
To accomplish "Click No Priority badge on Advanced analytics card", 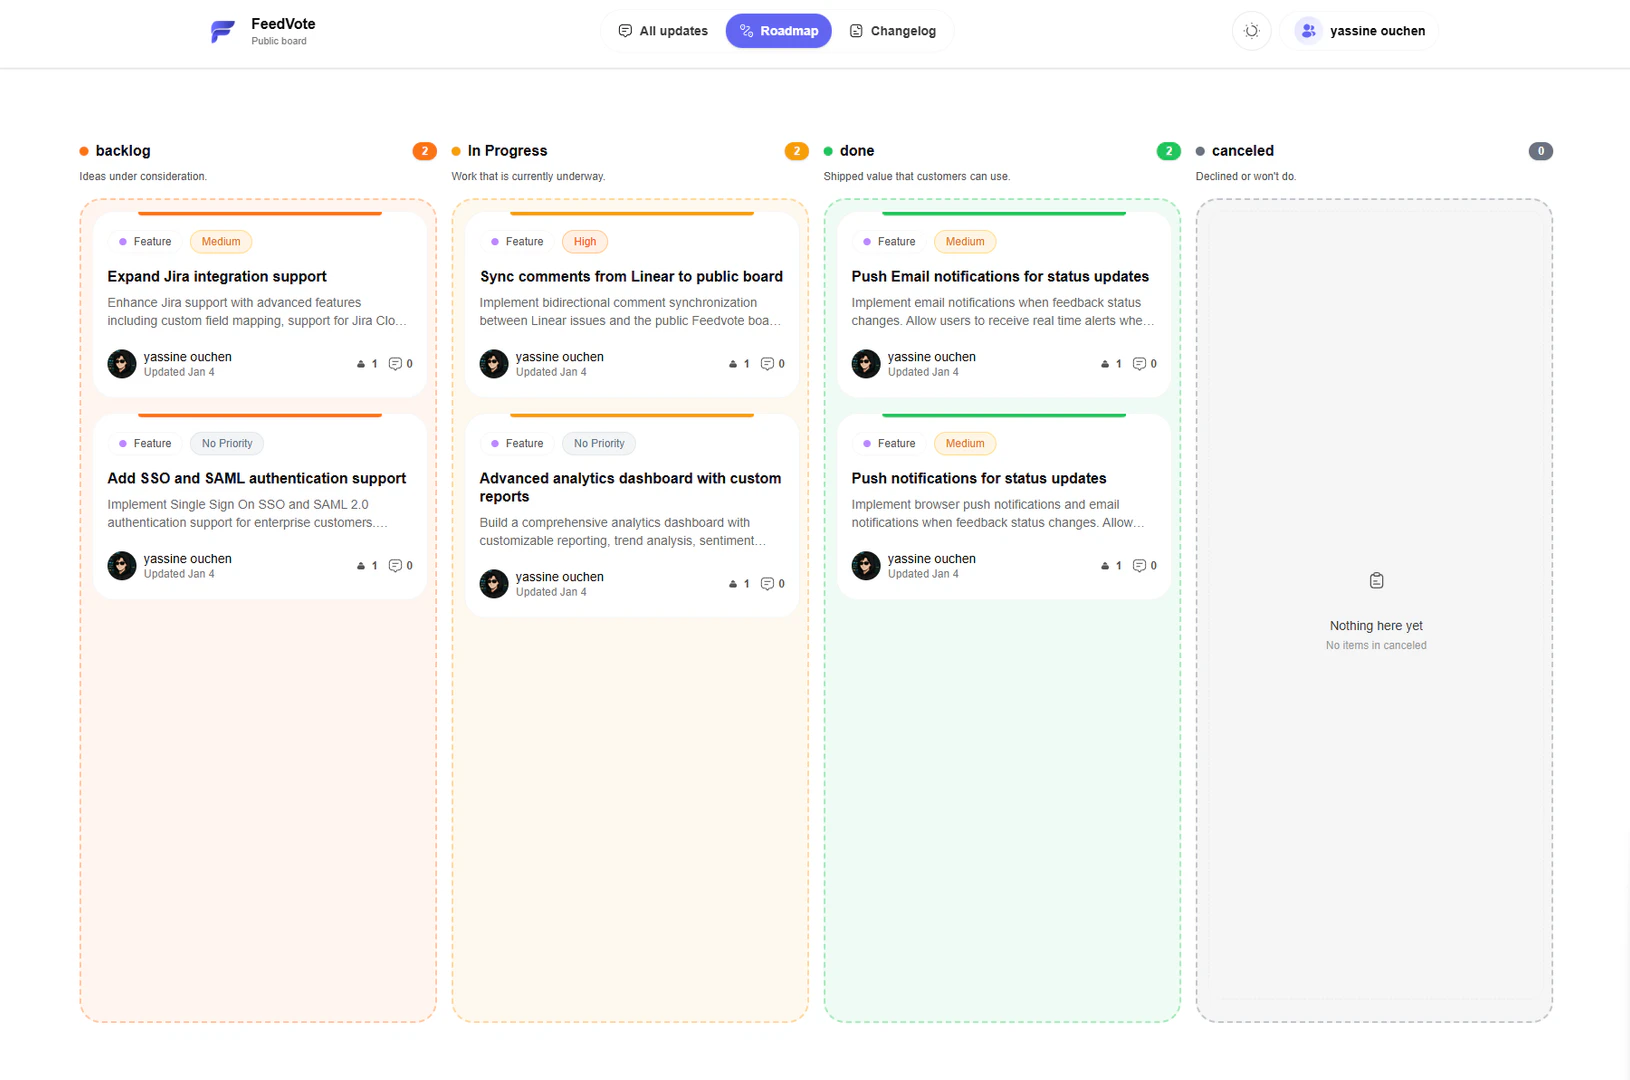I will point(599,444).
